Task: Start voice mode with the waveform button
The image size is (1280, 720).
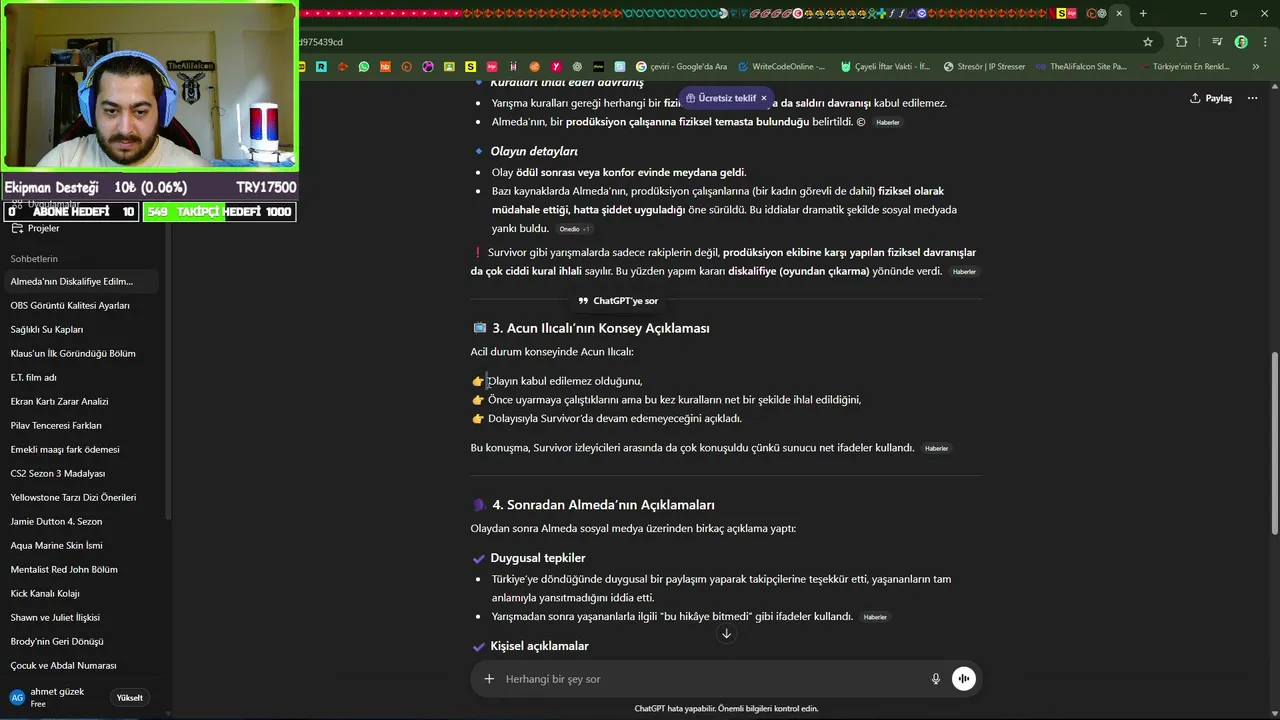Action: pyautogui.click(x=964, y=679)
